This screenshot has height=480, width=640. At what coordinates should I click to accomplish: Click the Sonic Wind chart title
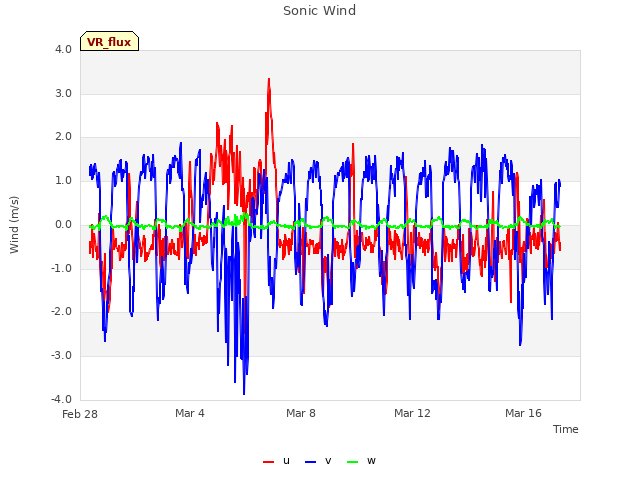pos(320,11)
